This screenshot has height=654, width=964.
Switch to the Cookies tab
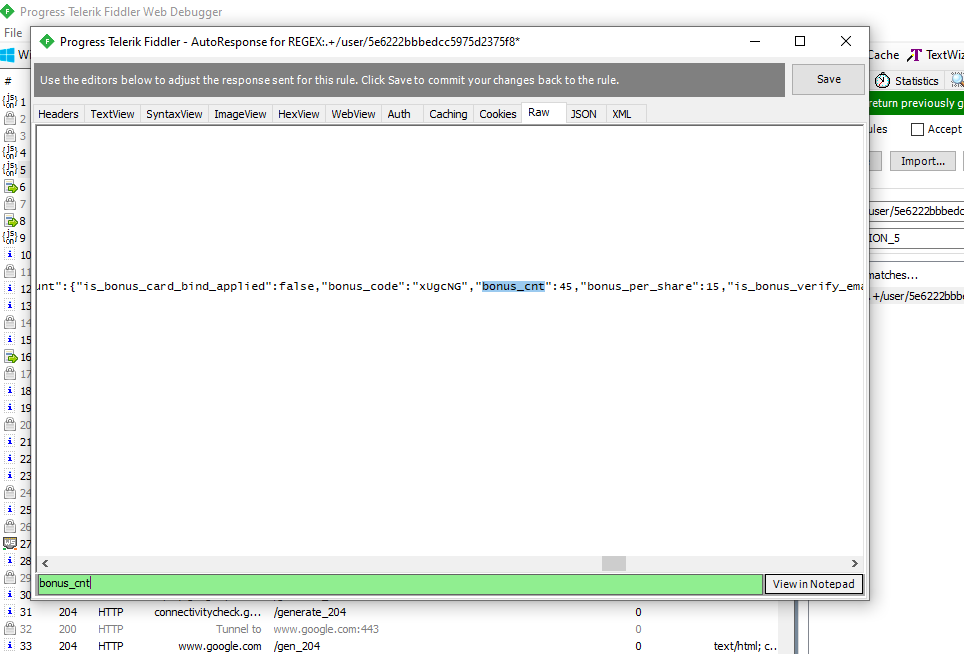pyautogui.click(x=497, y=114)
